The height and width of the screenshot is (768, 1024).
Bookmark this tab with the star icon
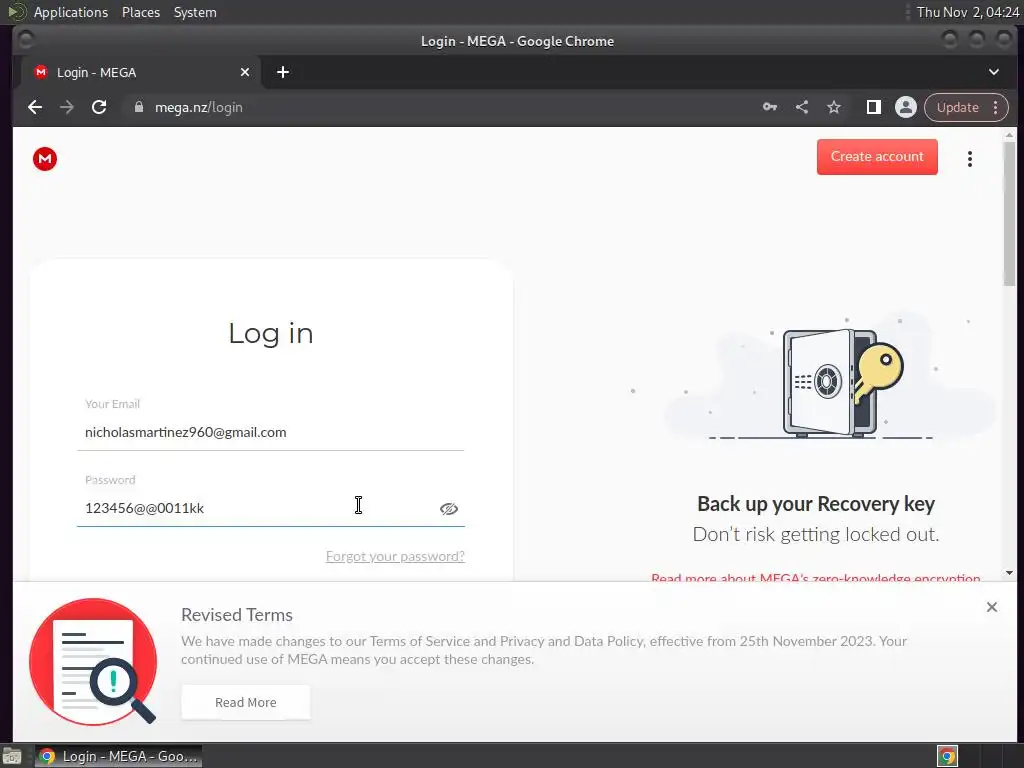(x=834, y=107)
